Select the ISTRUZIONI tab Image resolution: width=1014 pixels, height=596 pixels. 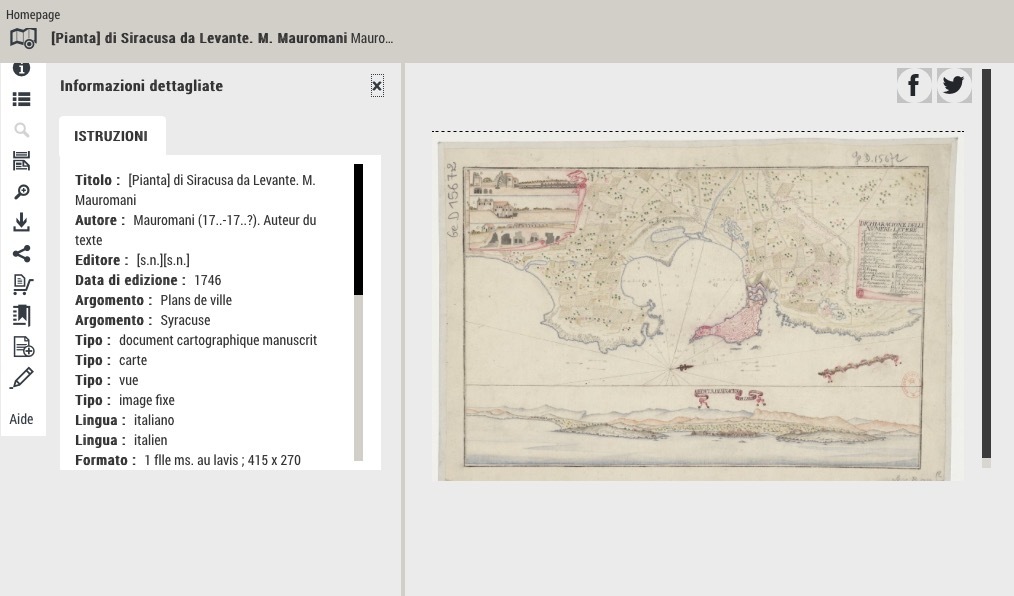[x=111, y=136]
